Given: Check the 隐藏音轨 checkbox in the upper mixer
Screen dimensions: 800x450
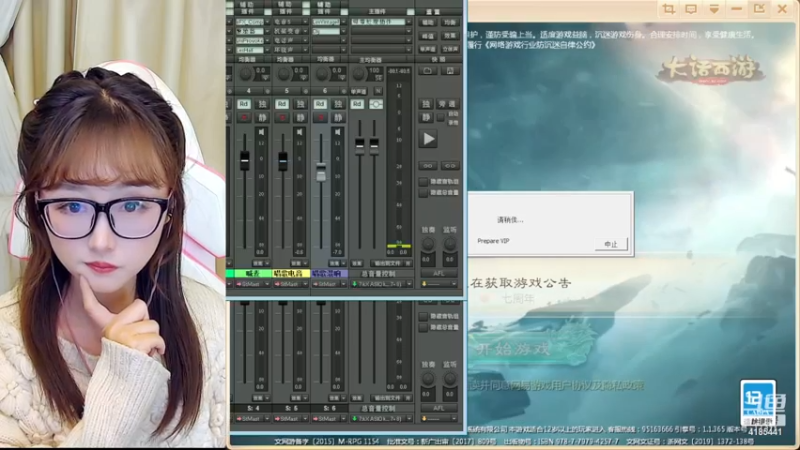Looking at the screenshot, I should point(423,182).
